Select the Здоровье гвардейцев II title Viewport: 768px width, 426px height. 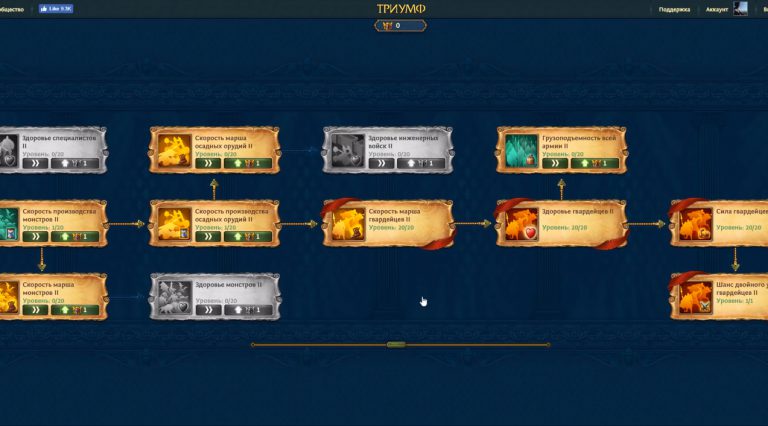[x=577, y=212]
